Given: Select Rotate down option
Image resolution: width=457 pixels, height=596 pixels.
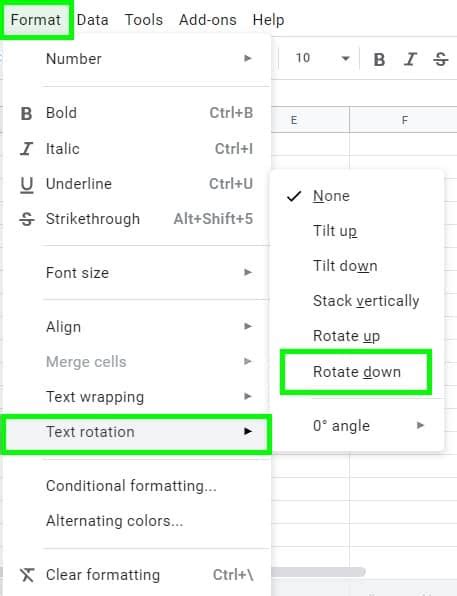Looking at the screenshot, I should click(x=356, y=372).
